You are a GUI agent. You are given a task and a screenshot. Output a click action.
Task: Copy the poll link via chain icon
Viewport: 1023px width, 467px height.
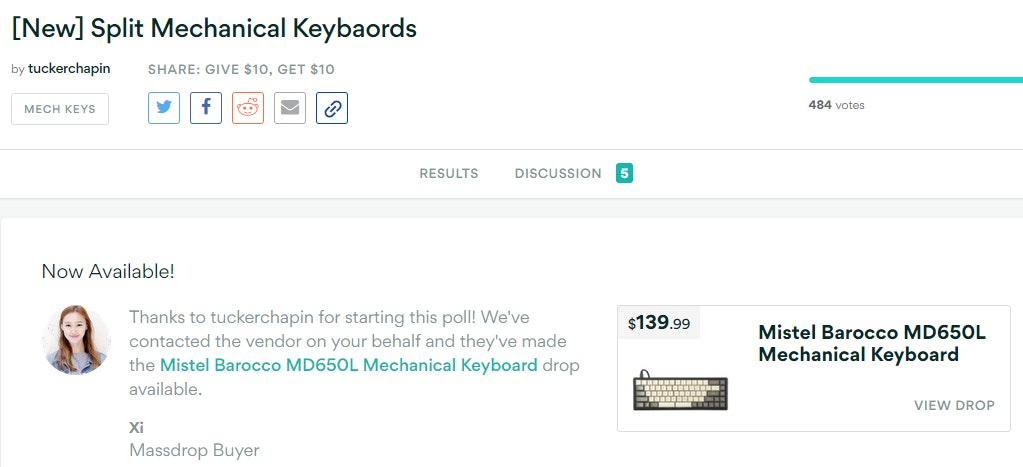[x=332, y=108]
